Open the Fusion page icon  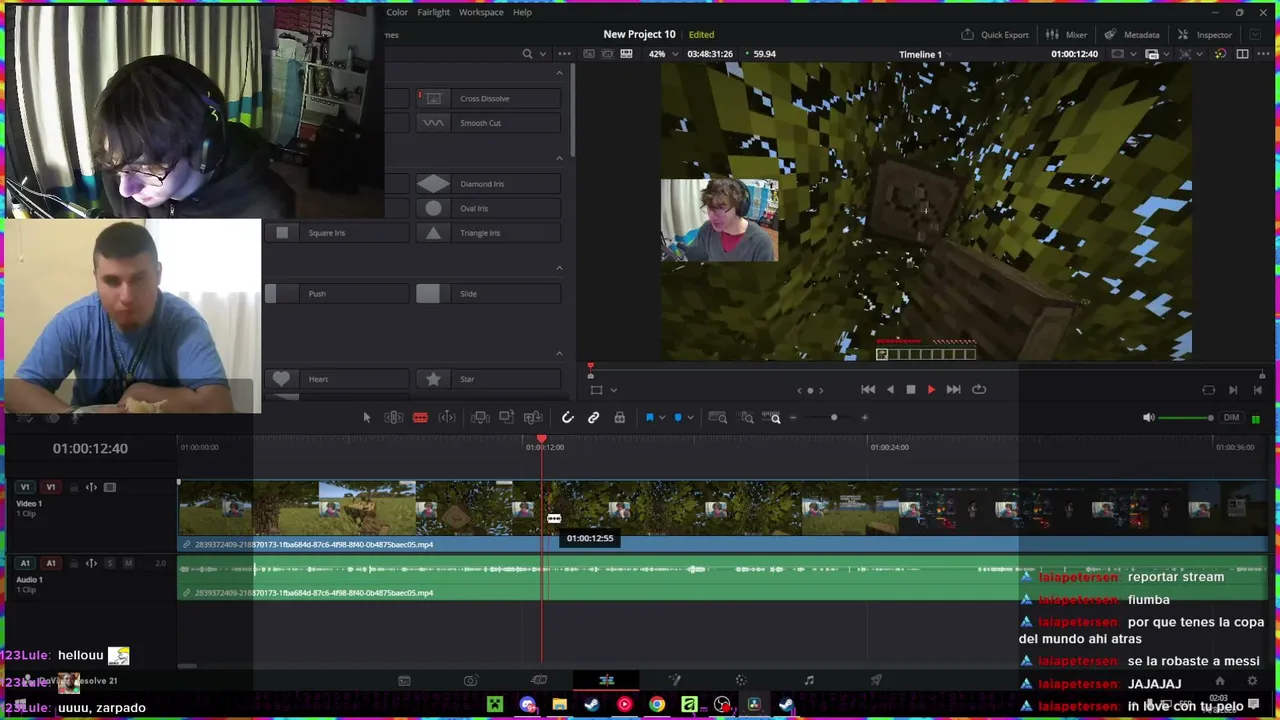[x=674, y=681]
